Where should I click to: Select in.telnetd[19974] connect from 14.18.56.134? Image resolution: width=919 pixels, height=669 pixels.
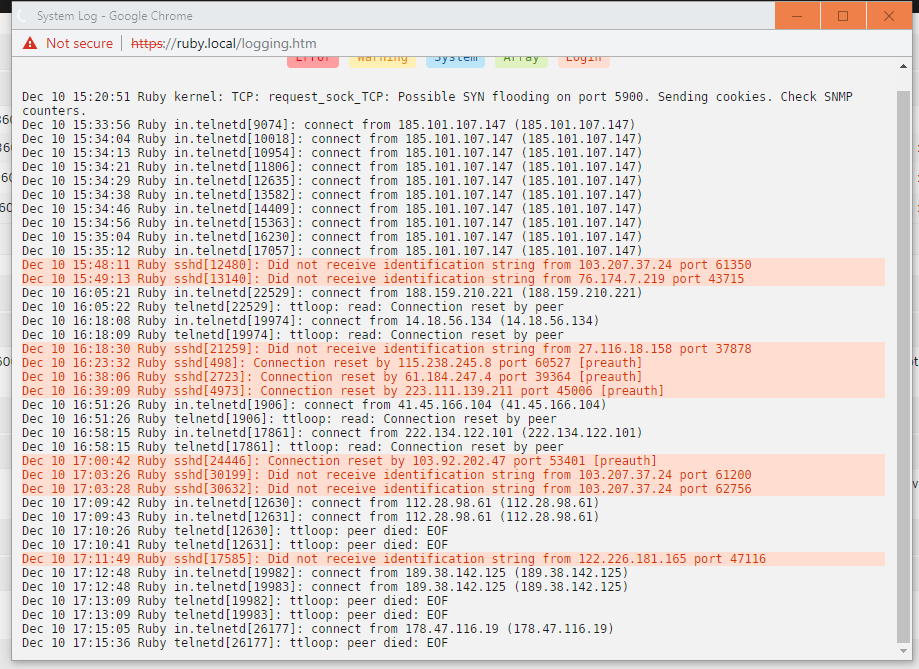tap(311, 321)
